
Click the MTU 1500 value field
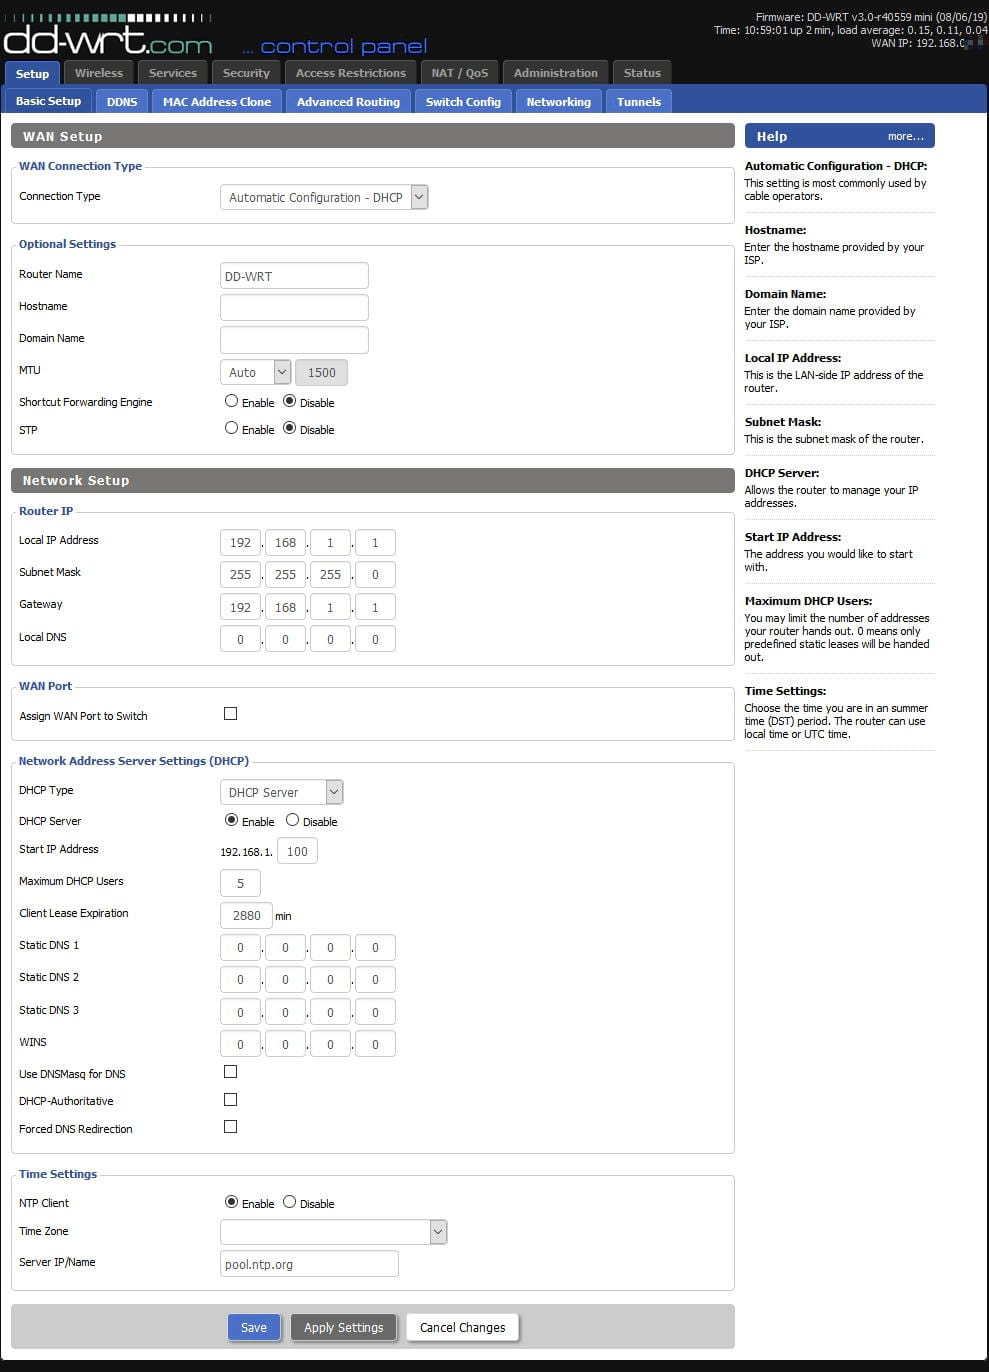tap(322, 372)
